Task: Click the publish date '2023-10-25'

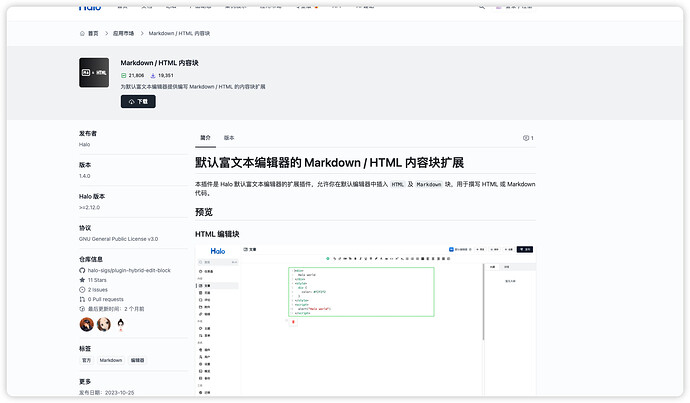Action: click(x=119, y=393)
